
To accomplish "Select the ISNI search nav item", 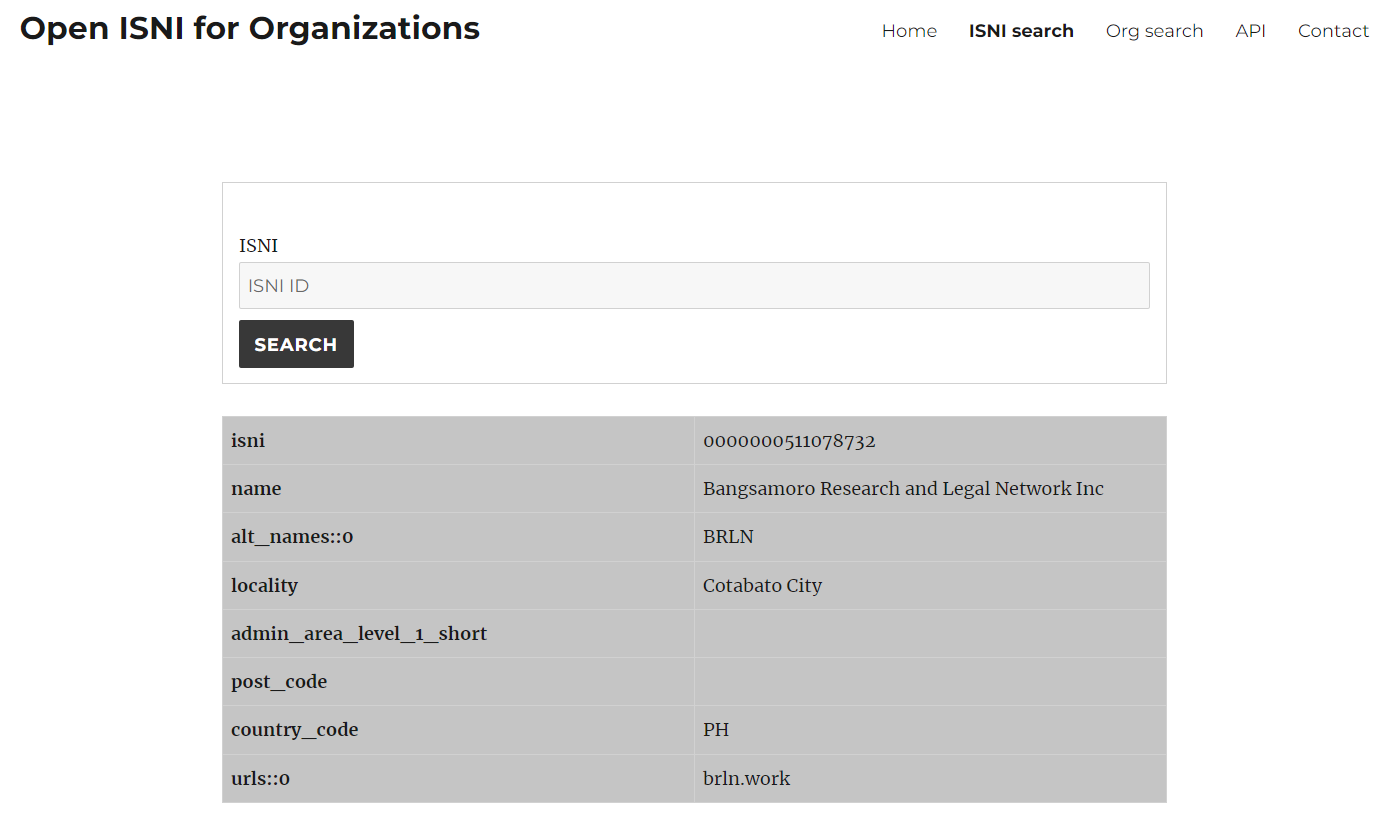I will (x=1021, y=31).
